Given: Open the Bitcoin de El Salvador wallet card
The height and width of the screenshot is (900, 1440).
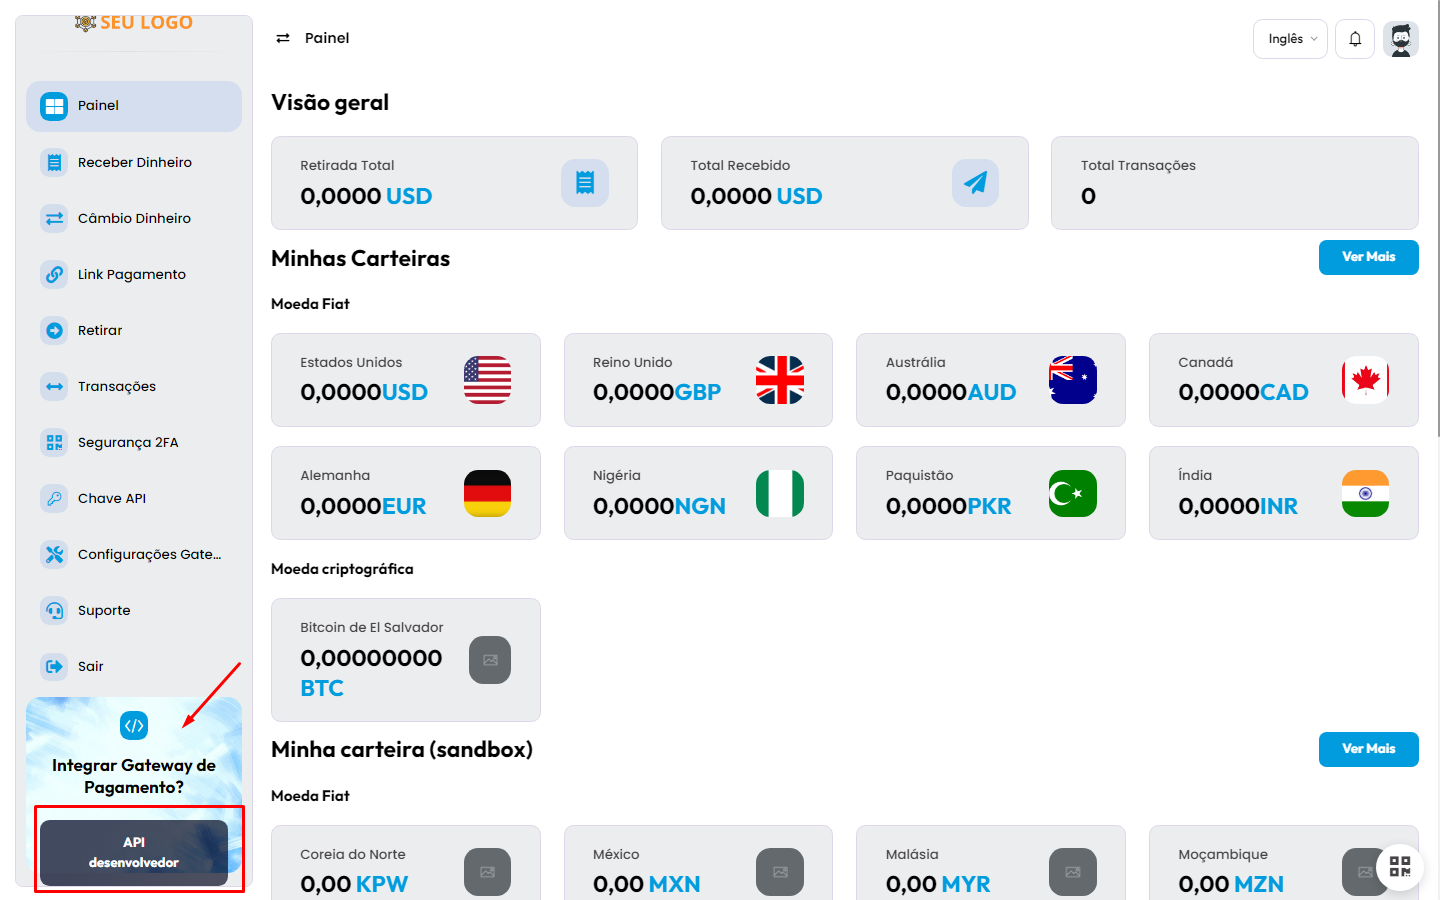Looking at the screenshot, I should (x=405, y=660).
